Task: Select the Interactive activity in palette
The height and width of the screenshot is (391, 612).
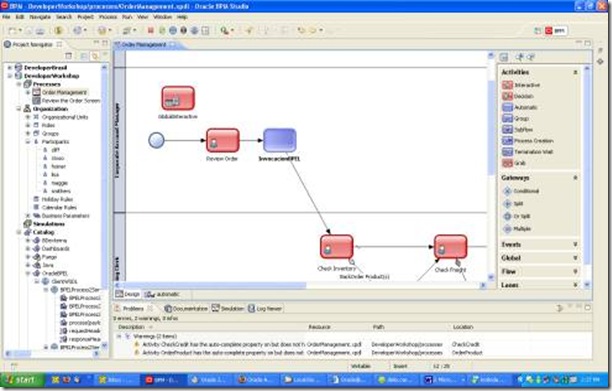Action: [x=521, y=85]
